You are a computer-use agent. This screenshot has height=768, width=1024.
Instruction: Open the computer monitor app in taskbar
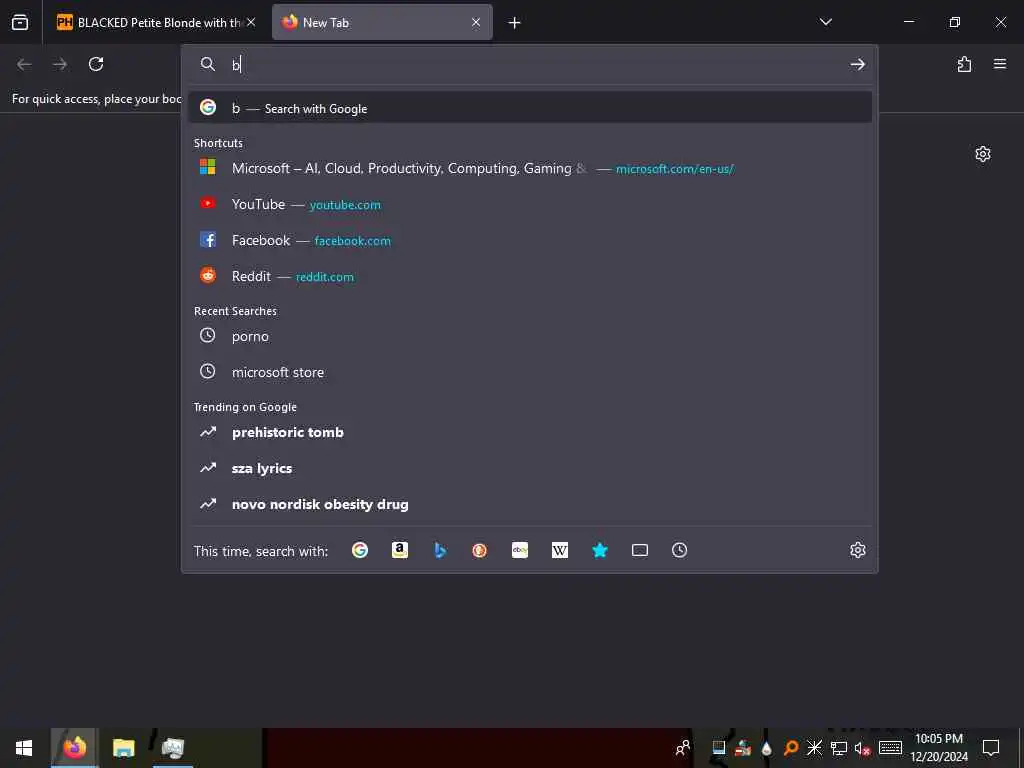pos(173,748)
